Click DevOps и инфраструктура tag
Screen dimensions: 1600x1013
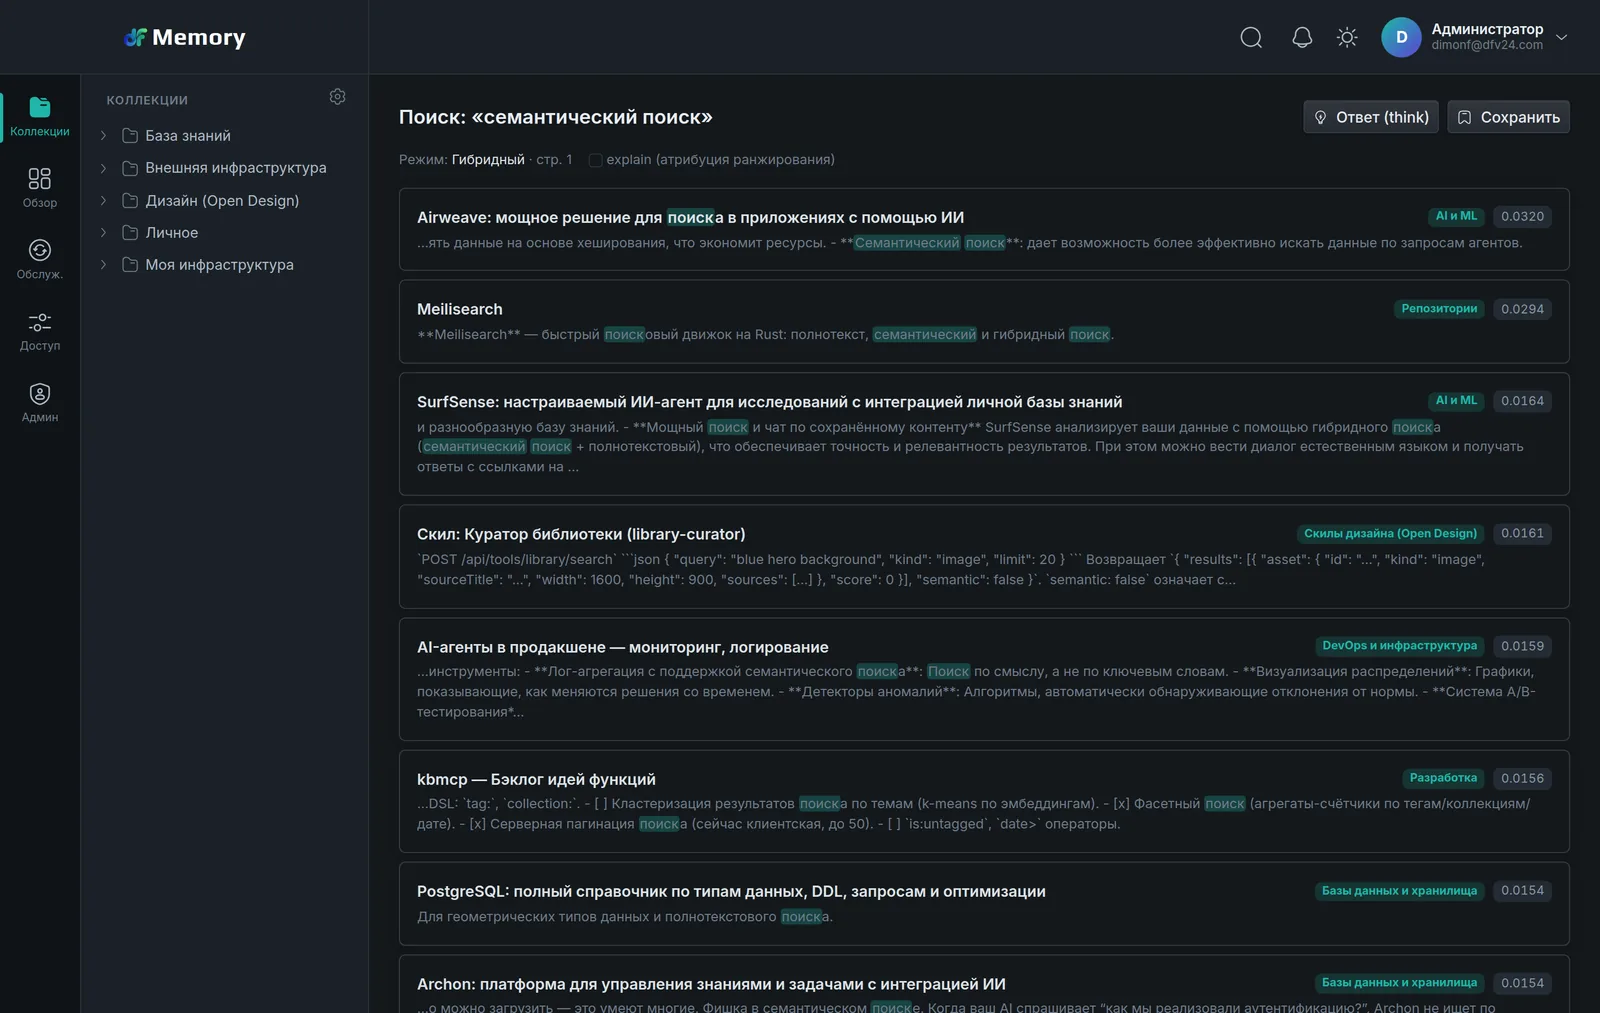click(1399, 646)
